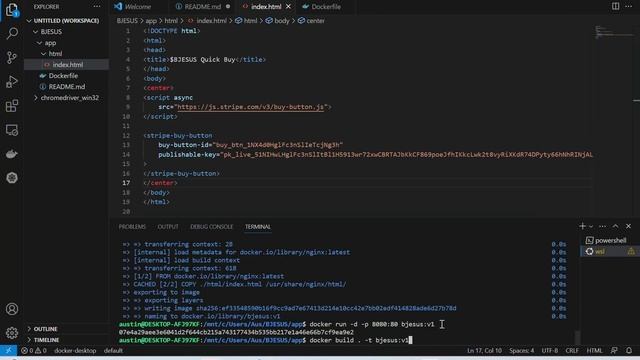Screen dimensions: 640x360
Task: Split the editor to the right
Action: pos(615,7)
